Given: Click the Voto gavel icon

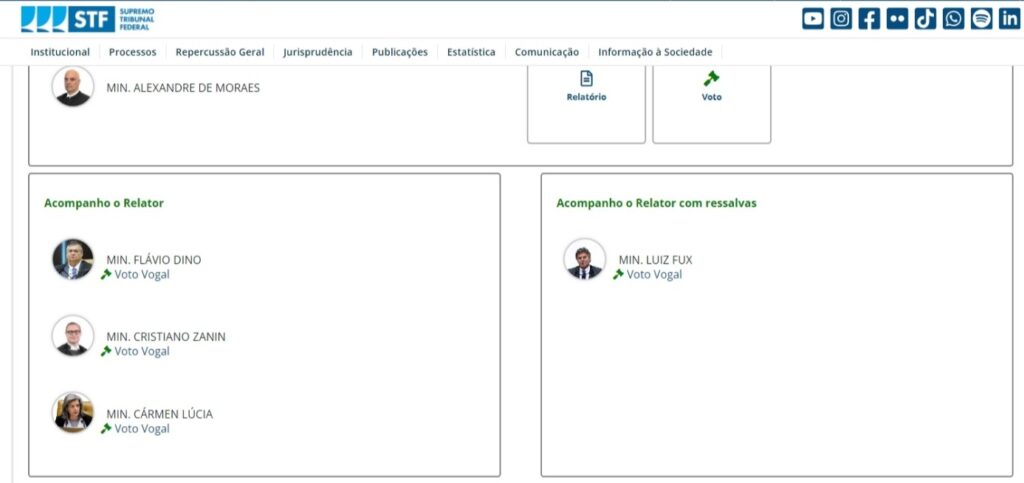Looking at the screenshot, I should tap(711, 78).
